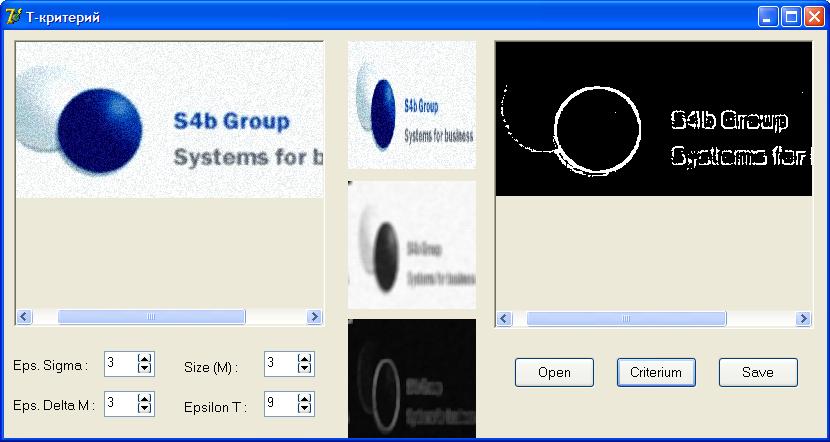
Task: Click the Save button
Action: (x=758, y=372)
